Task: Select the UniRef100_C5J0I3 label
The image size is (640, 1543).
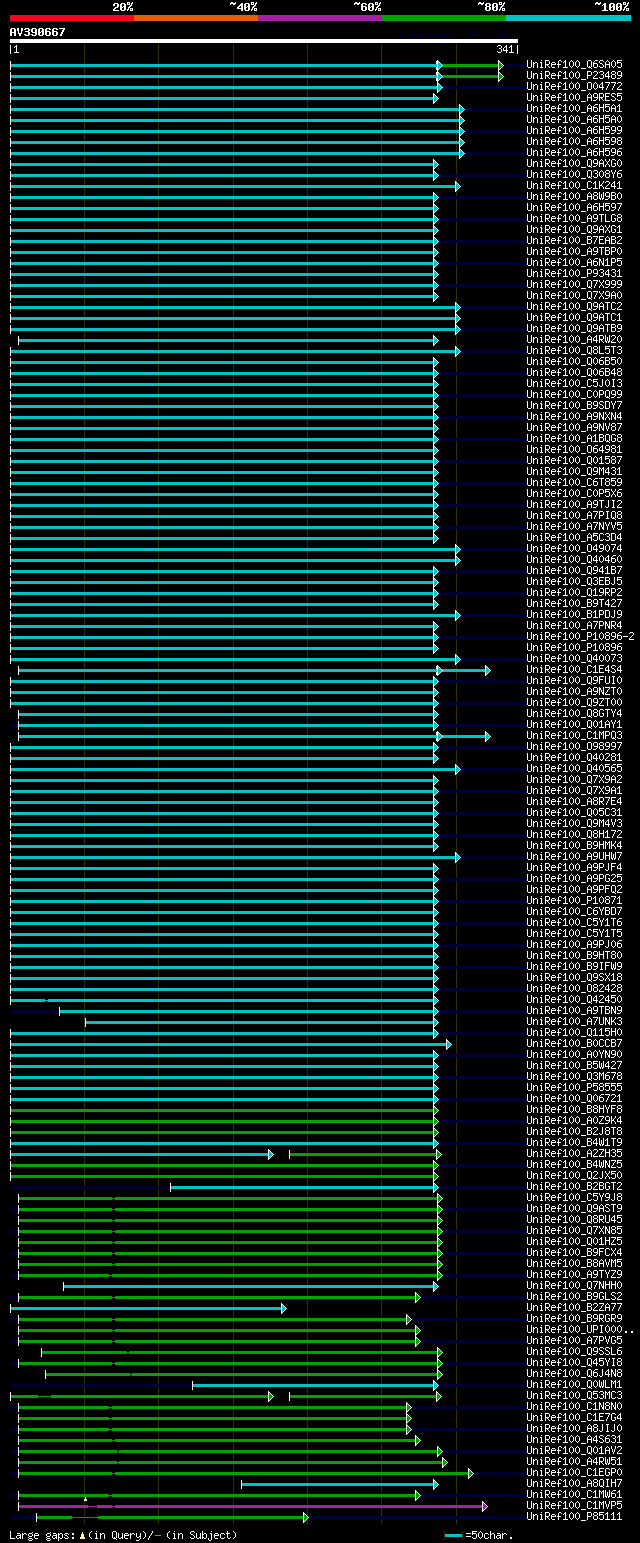Action: 574,383
